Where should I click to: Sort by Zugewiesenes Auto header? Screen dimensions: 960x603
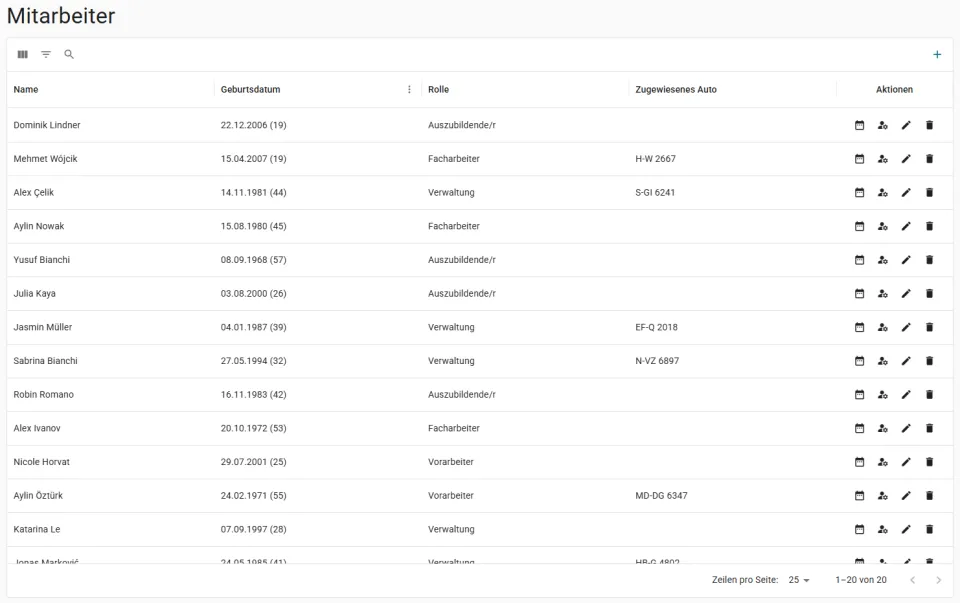pyautogui.click(x=676, y=89)
